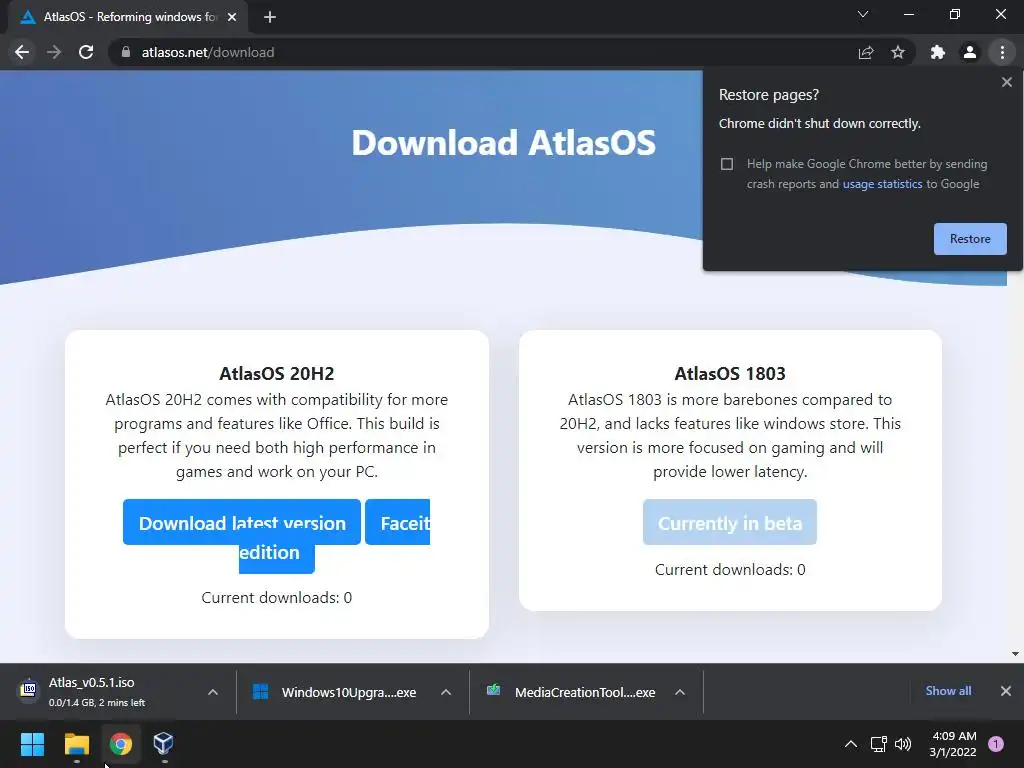Click "Chrome didn't shut down correctly." text
The width and height of the screenshot is (1024, 768).
point(820,123)
